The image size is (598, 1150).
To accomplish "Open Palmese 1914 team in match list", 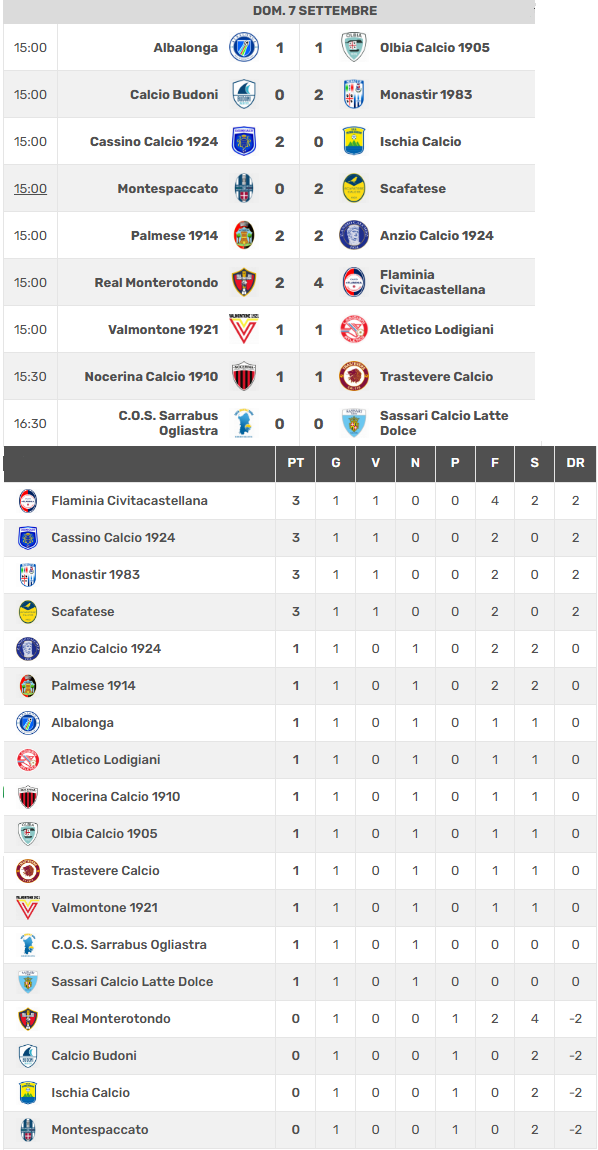I will (175, 235).
